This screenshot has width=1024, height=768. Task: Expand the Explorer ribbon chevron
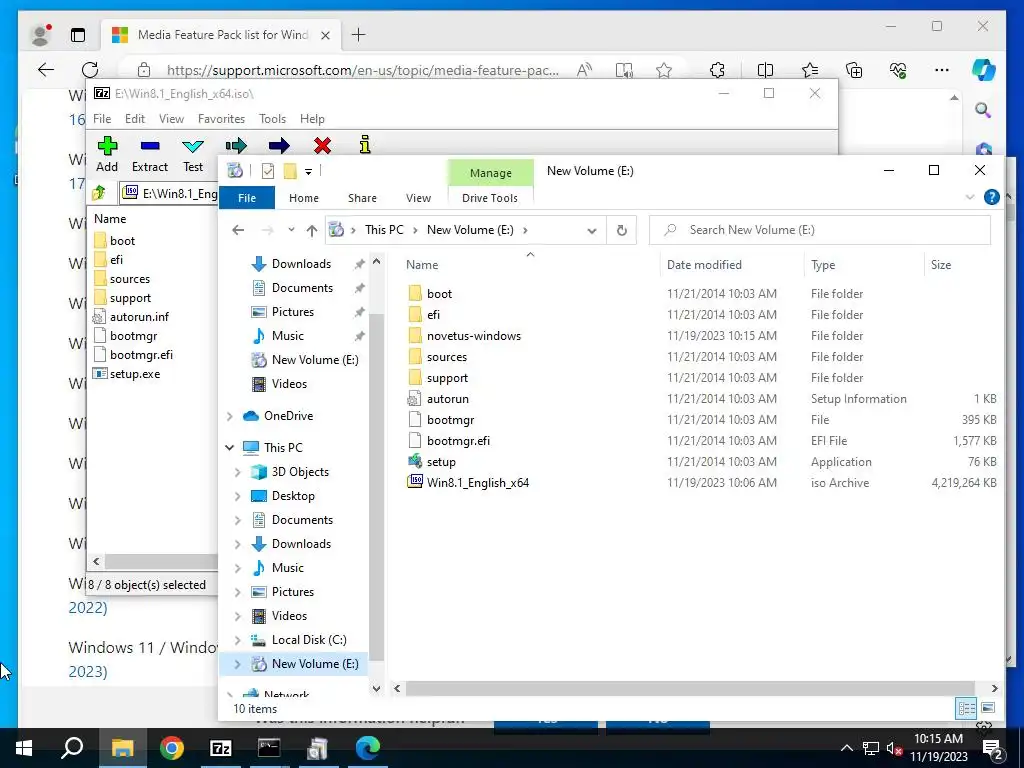(x=970, y=197)
